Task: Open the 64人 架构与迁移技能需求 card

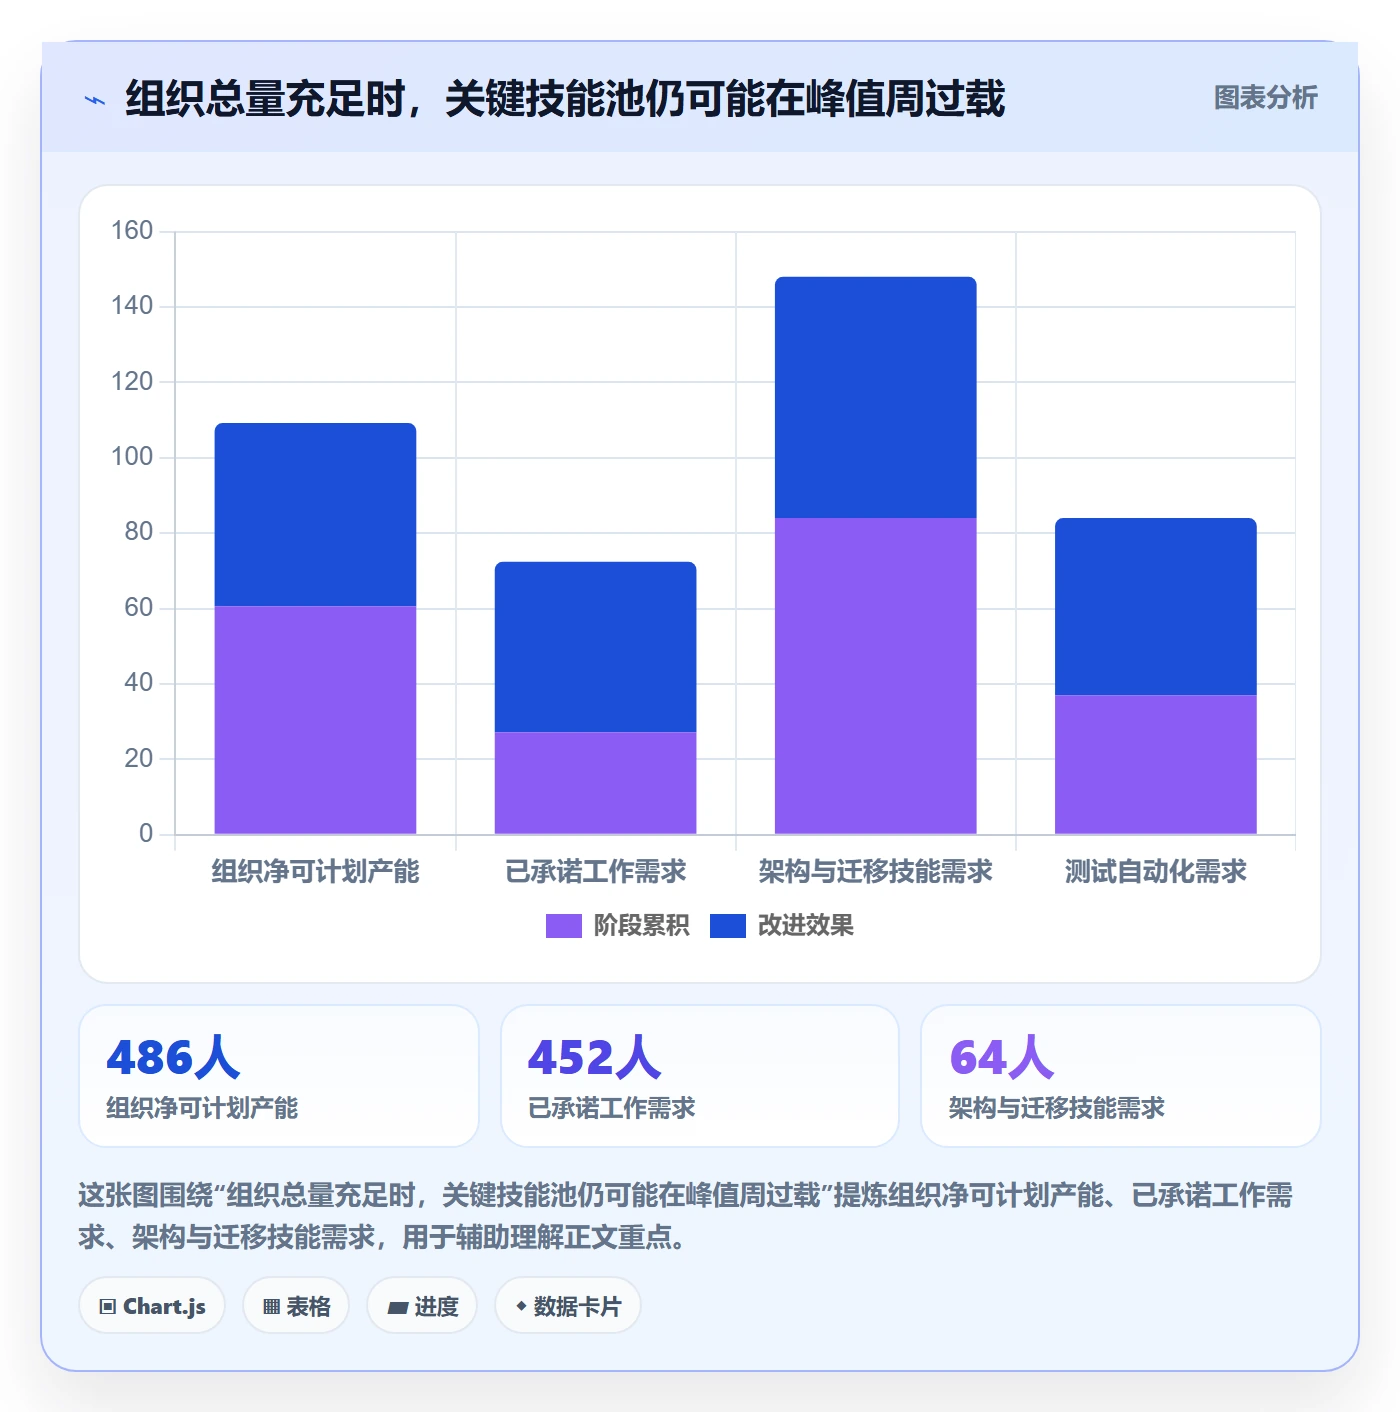Action: (1121, 1076)
